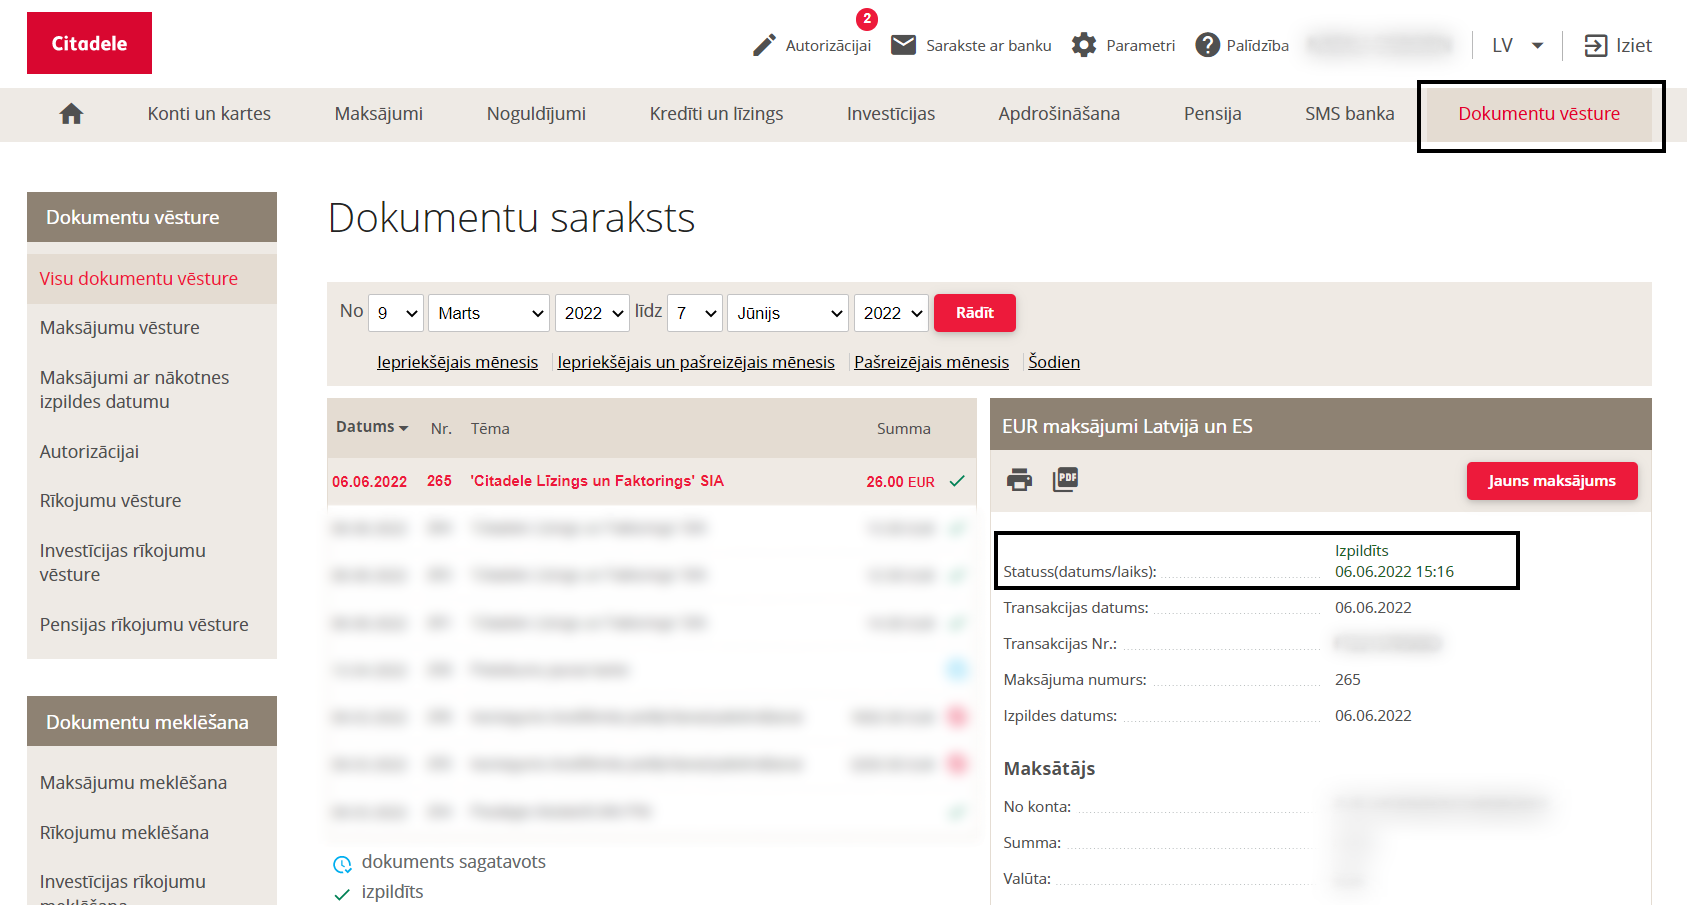Click Iepriekšējais un pašreizējais mēnesis link
The image size is (1687, 905).
click(696, 362)
